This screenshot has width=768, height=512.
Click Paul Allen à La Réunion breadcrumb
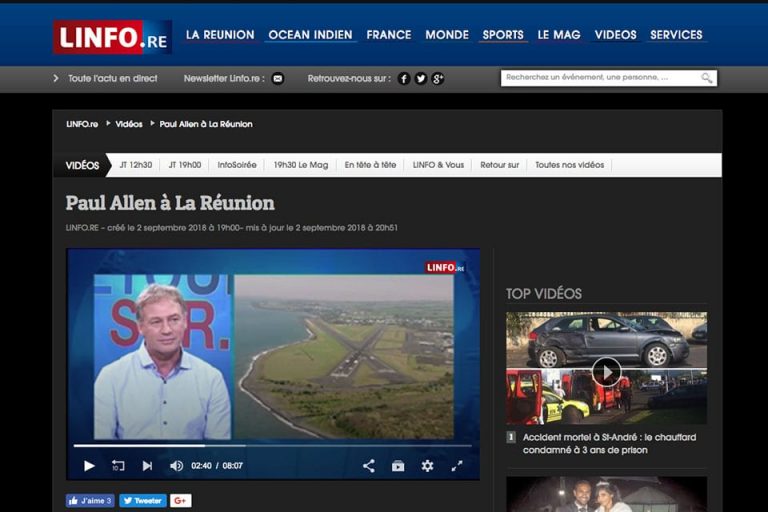coord(206,124)
